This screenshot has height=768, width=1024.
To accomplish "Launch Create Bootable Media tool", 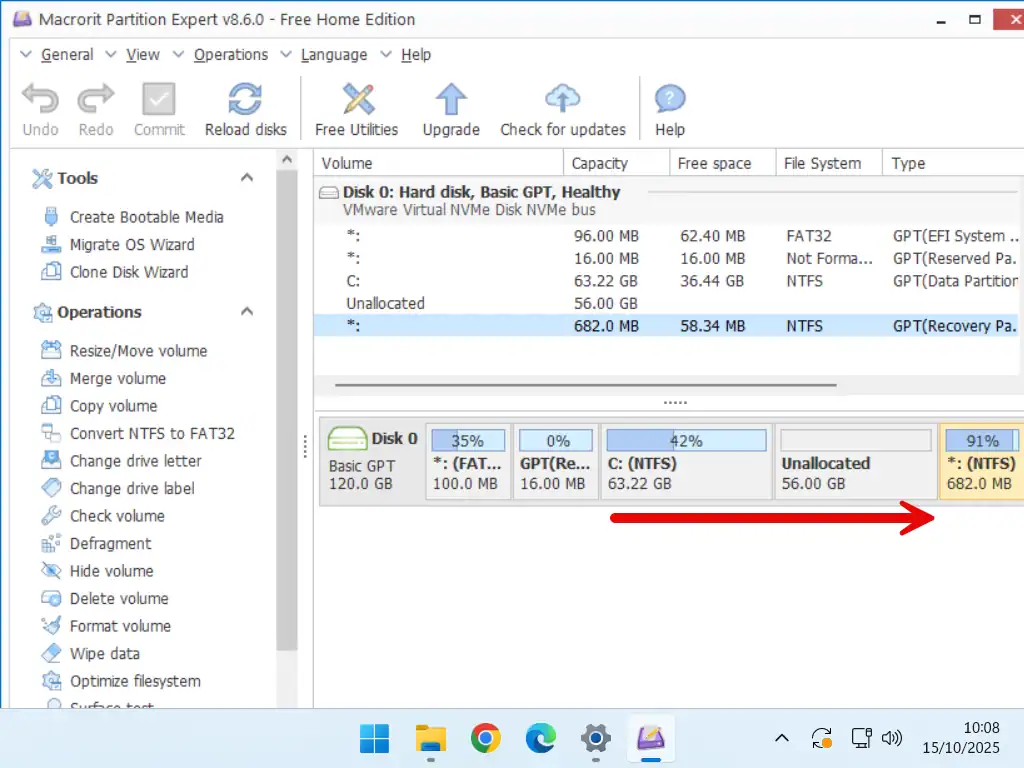I will click(x=146, y=217).
